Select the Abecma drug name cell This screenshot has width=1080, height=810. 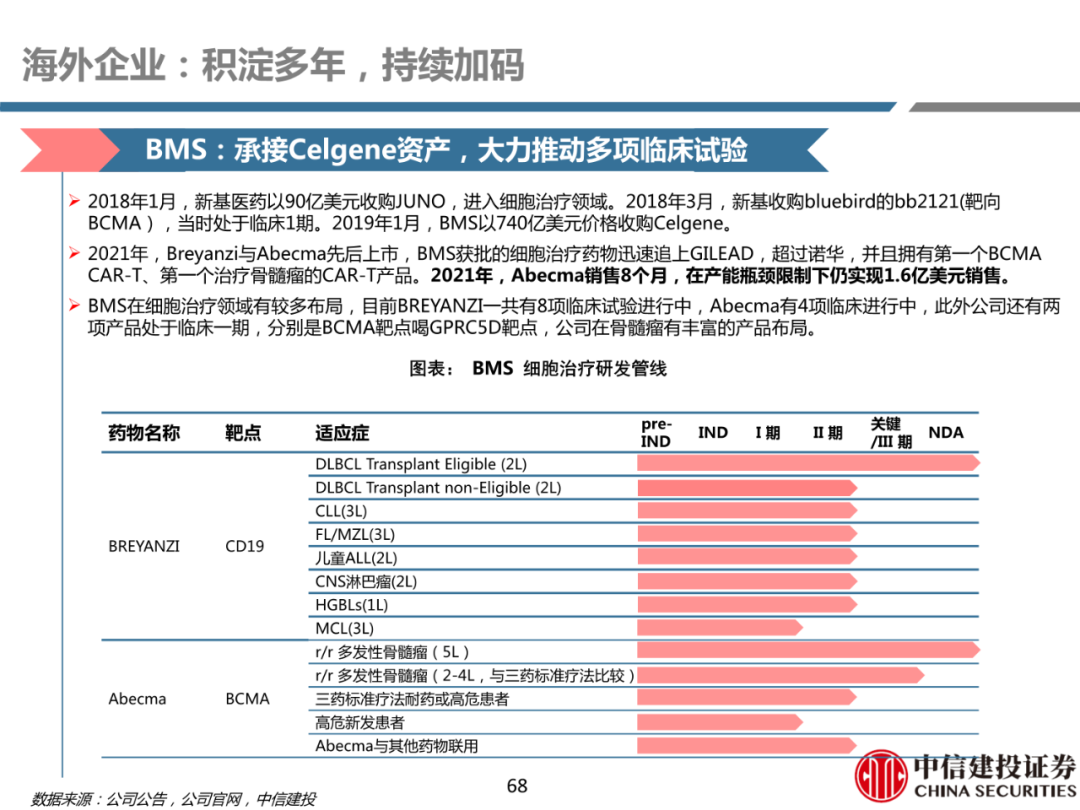137,699
